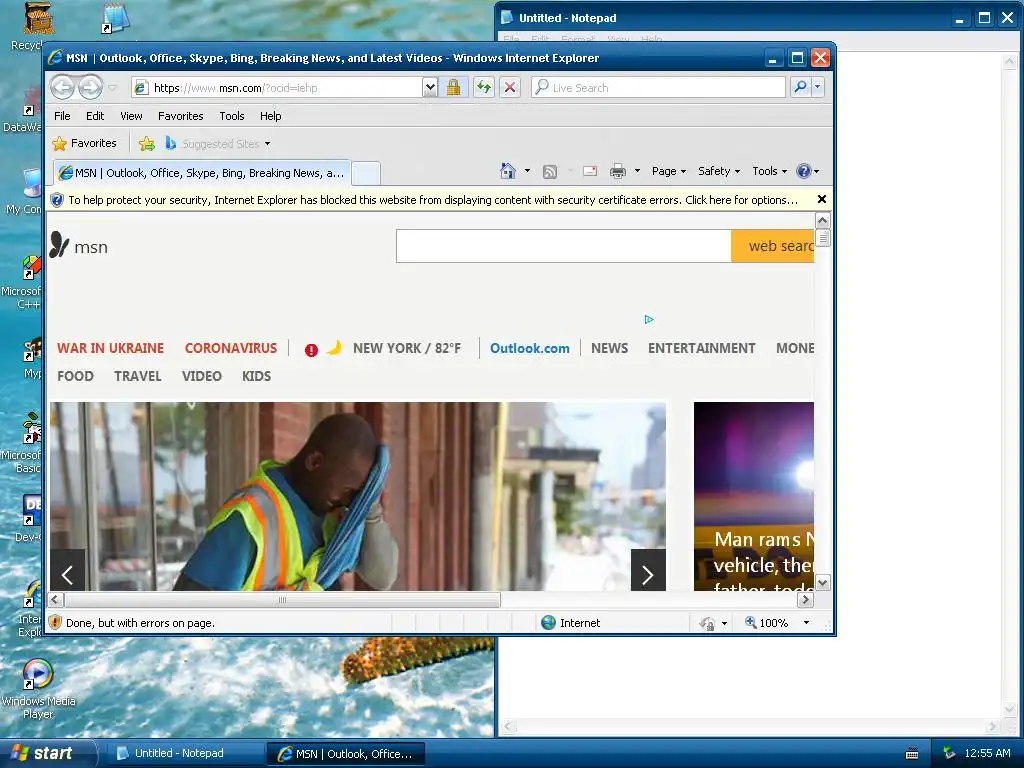
Task: Click the blue Help question mark icon
Action: tap(803, 171)
